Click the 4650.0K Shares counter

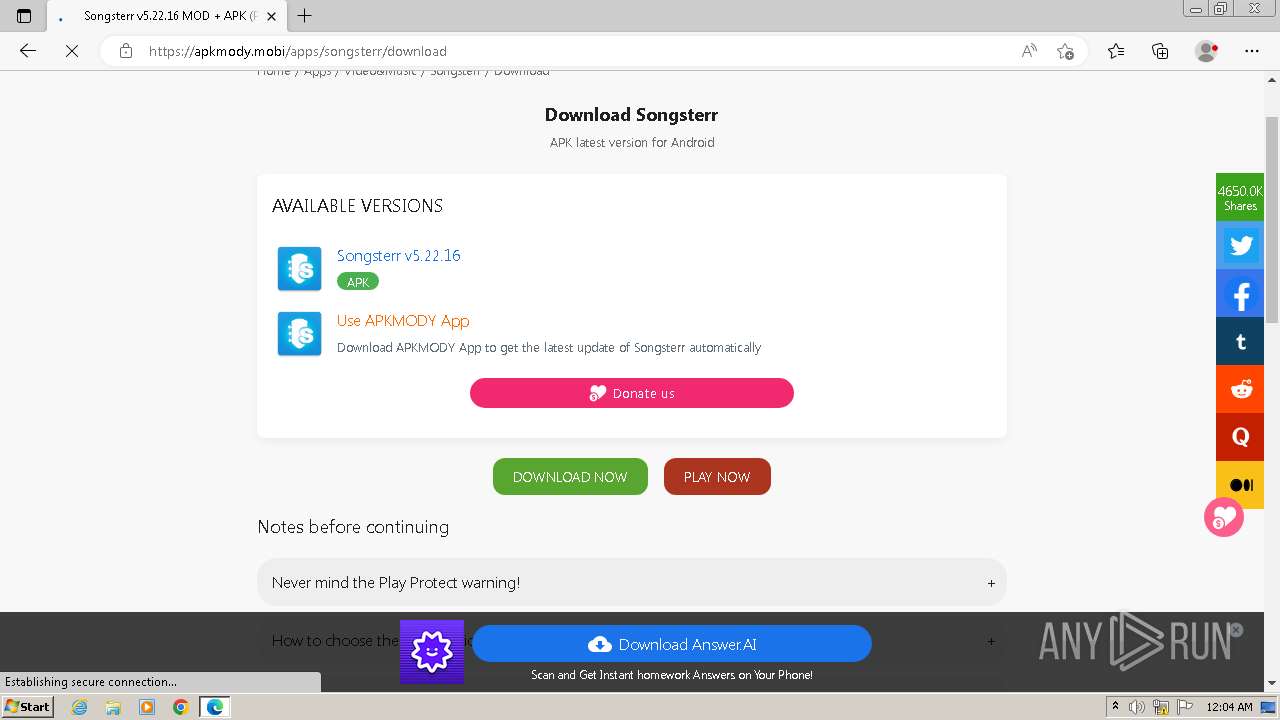click(1240, 197)
